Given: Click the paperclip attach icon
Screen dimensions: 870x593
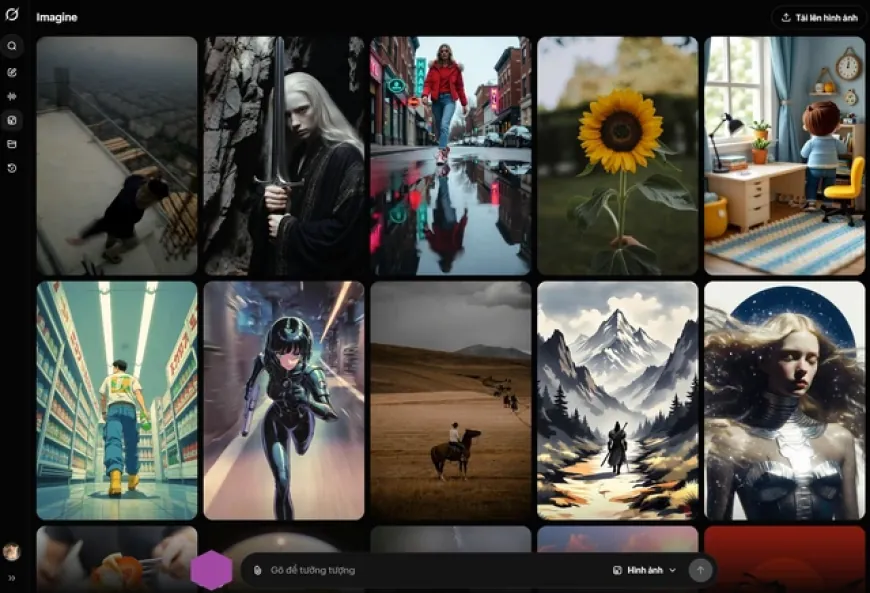Looking at the screenshot, I should tap(257, 570).
